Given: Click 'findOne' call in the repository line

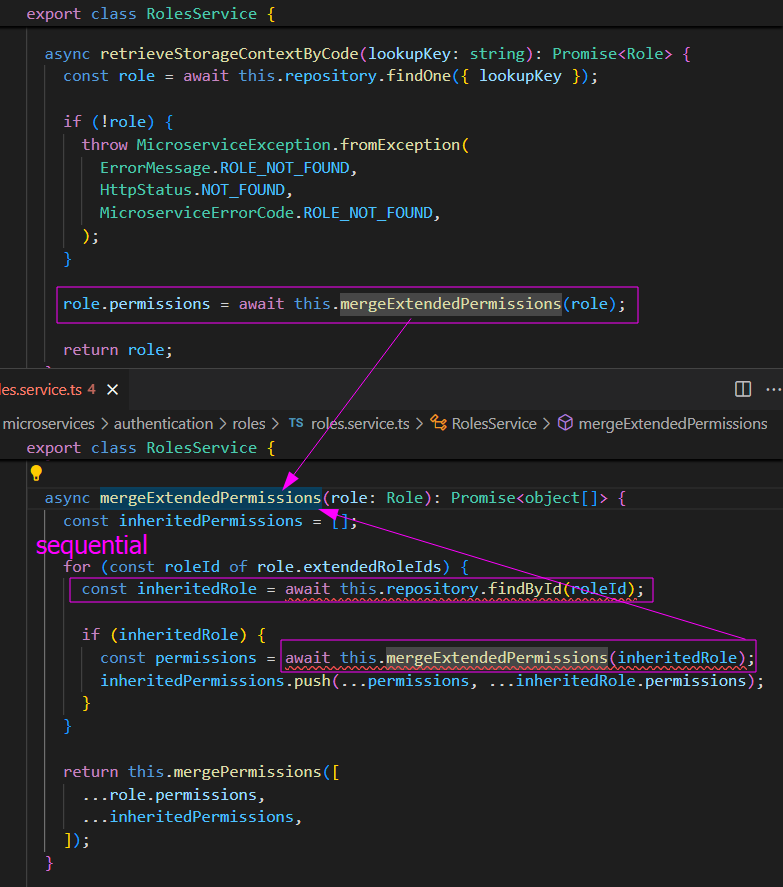Looking at the screenshot, I should coord(419,76).
